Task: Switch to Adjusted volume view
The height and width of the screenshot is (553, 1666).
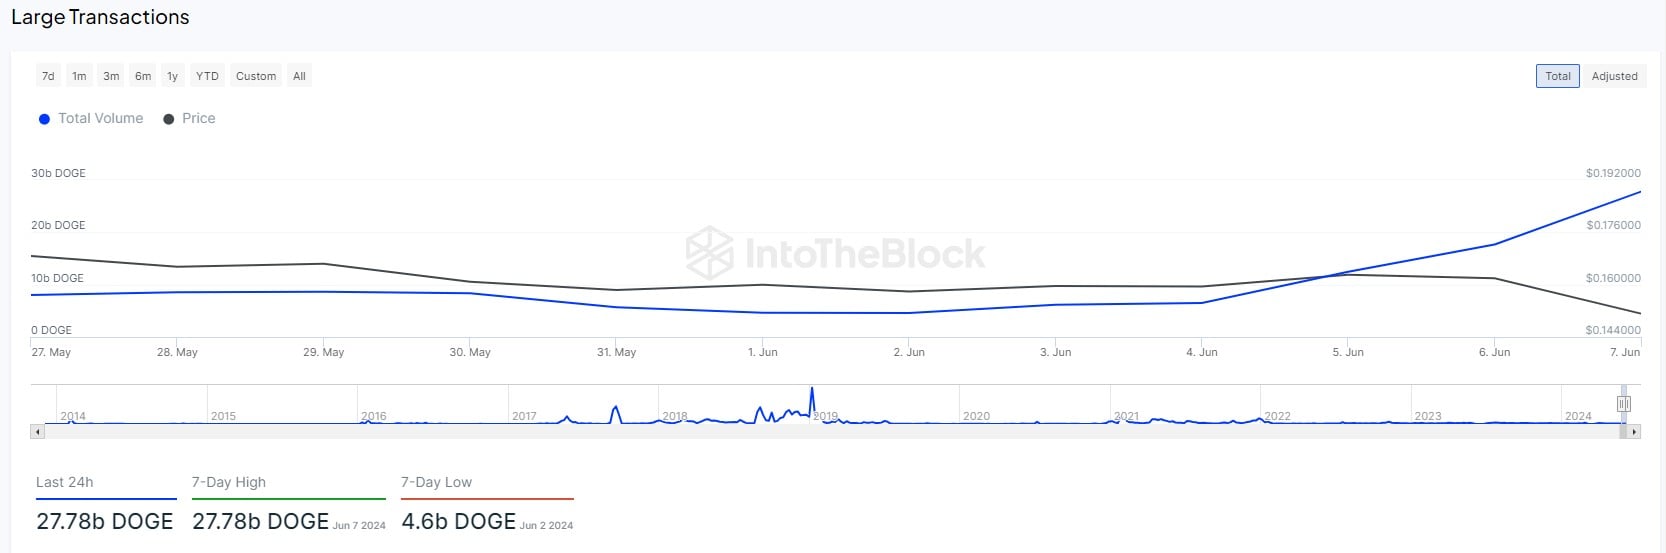Action: 1614,76
